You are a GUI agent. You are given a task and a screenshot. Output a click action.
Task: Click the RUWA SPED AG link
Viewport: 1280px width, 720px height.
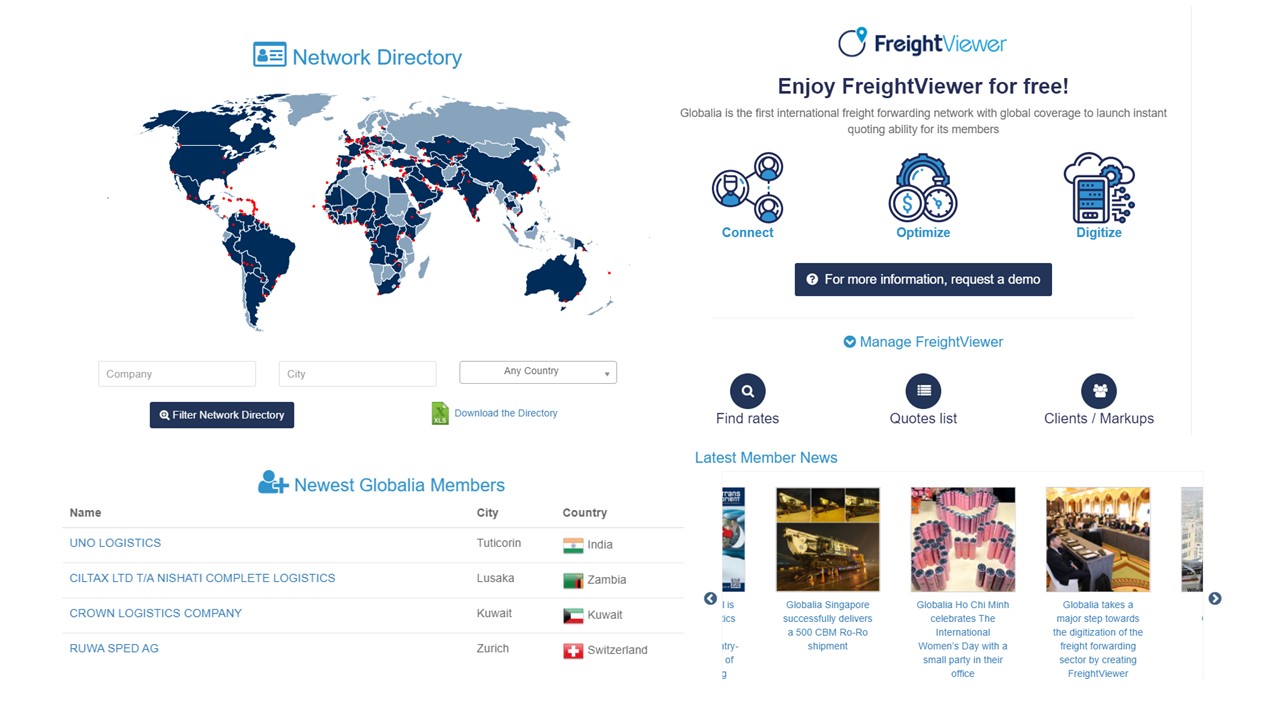112,647
